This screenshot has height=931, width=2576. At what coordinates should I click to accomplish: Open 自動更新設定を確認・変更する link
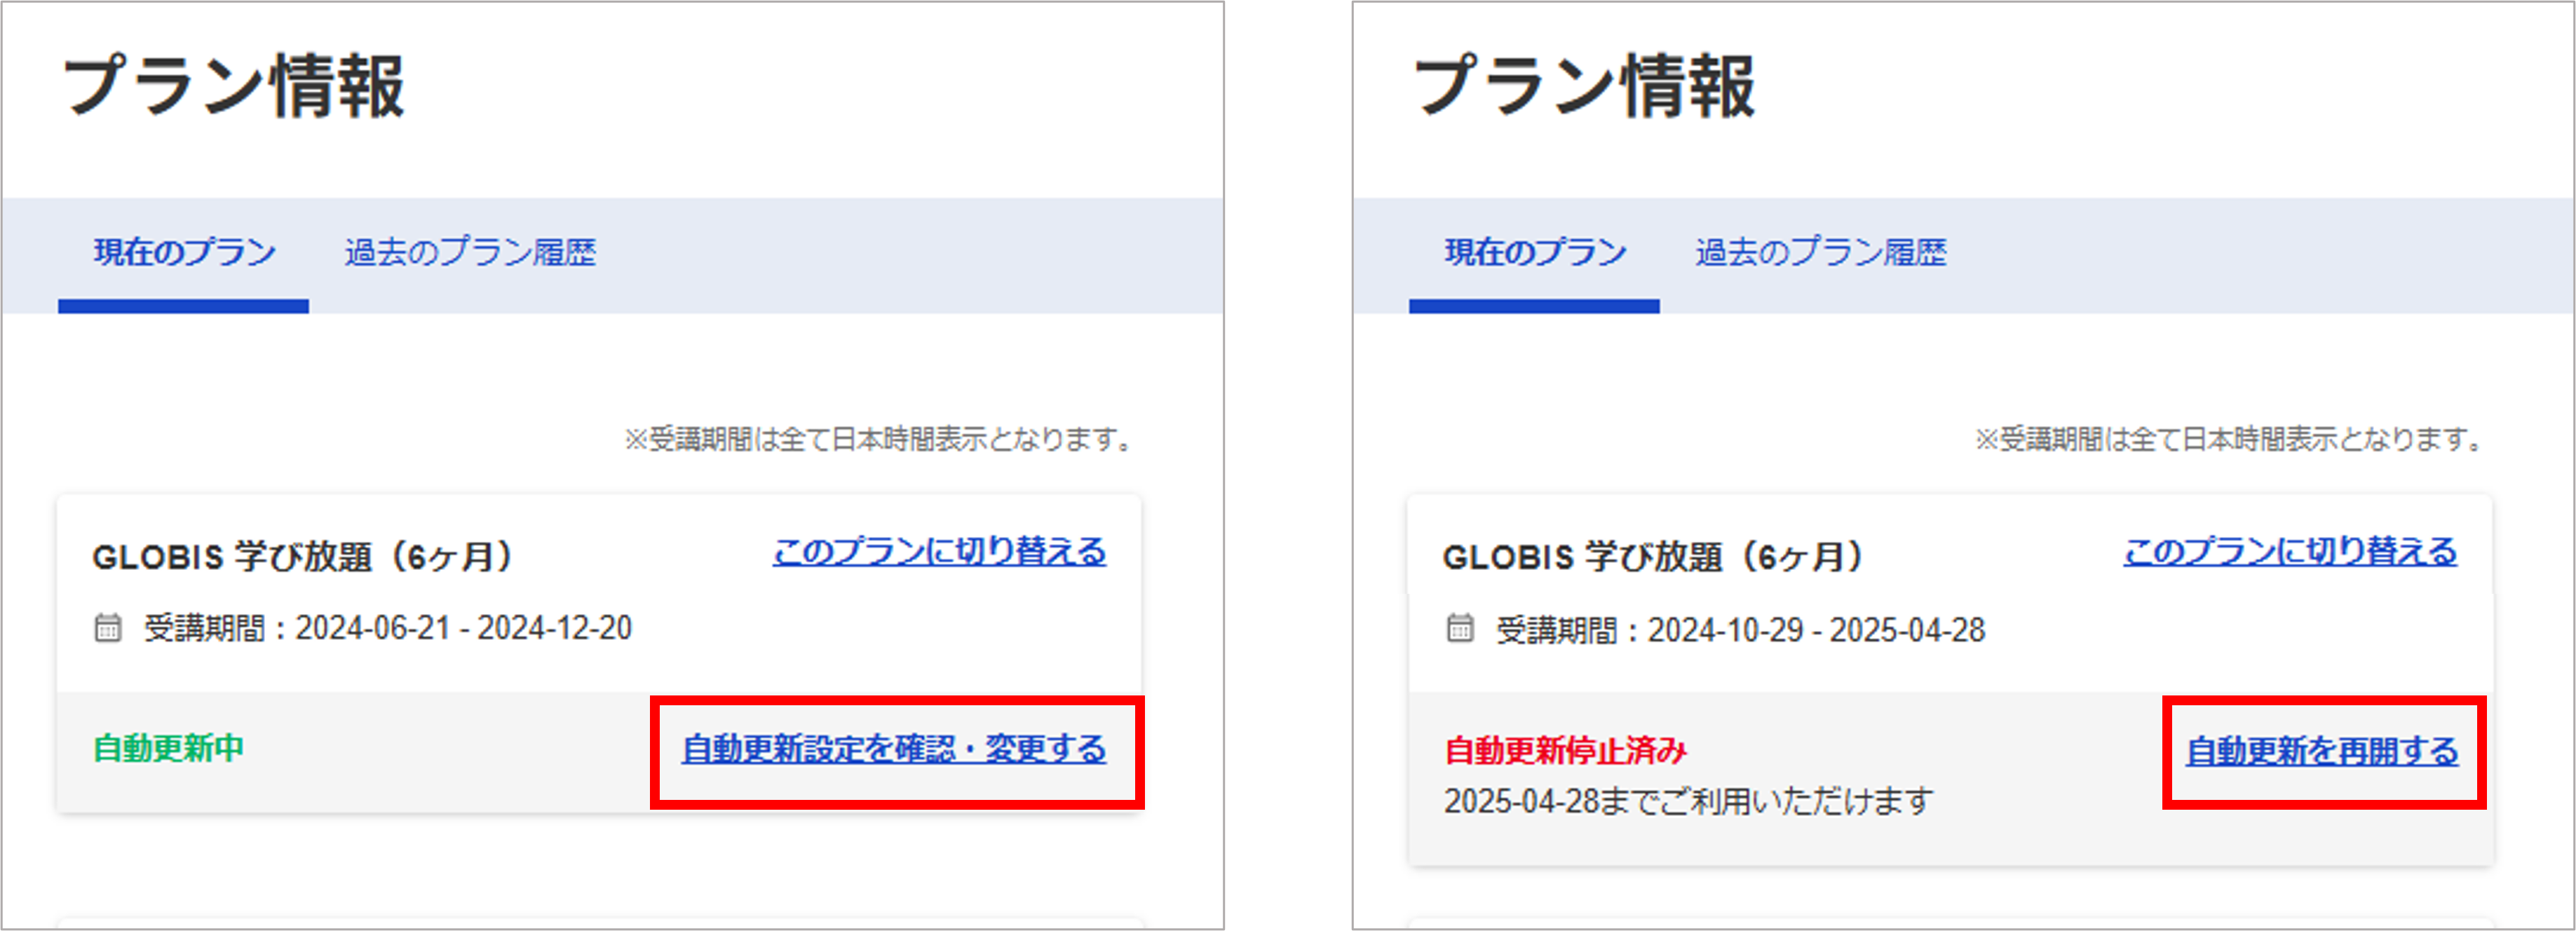coord(894,749)
